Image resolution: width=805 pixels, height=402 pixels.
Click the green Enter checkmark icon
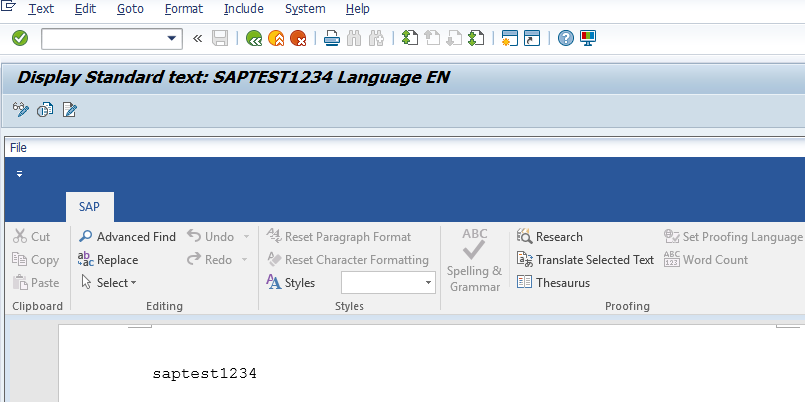click(x=20, y=39)
